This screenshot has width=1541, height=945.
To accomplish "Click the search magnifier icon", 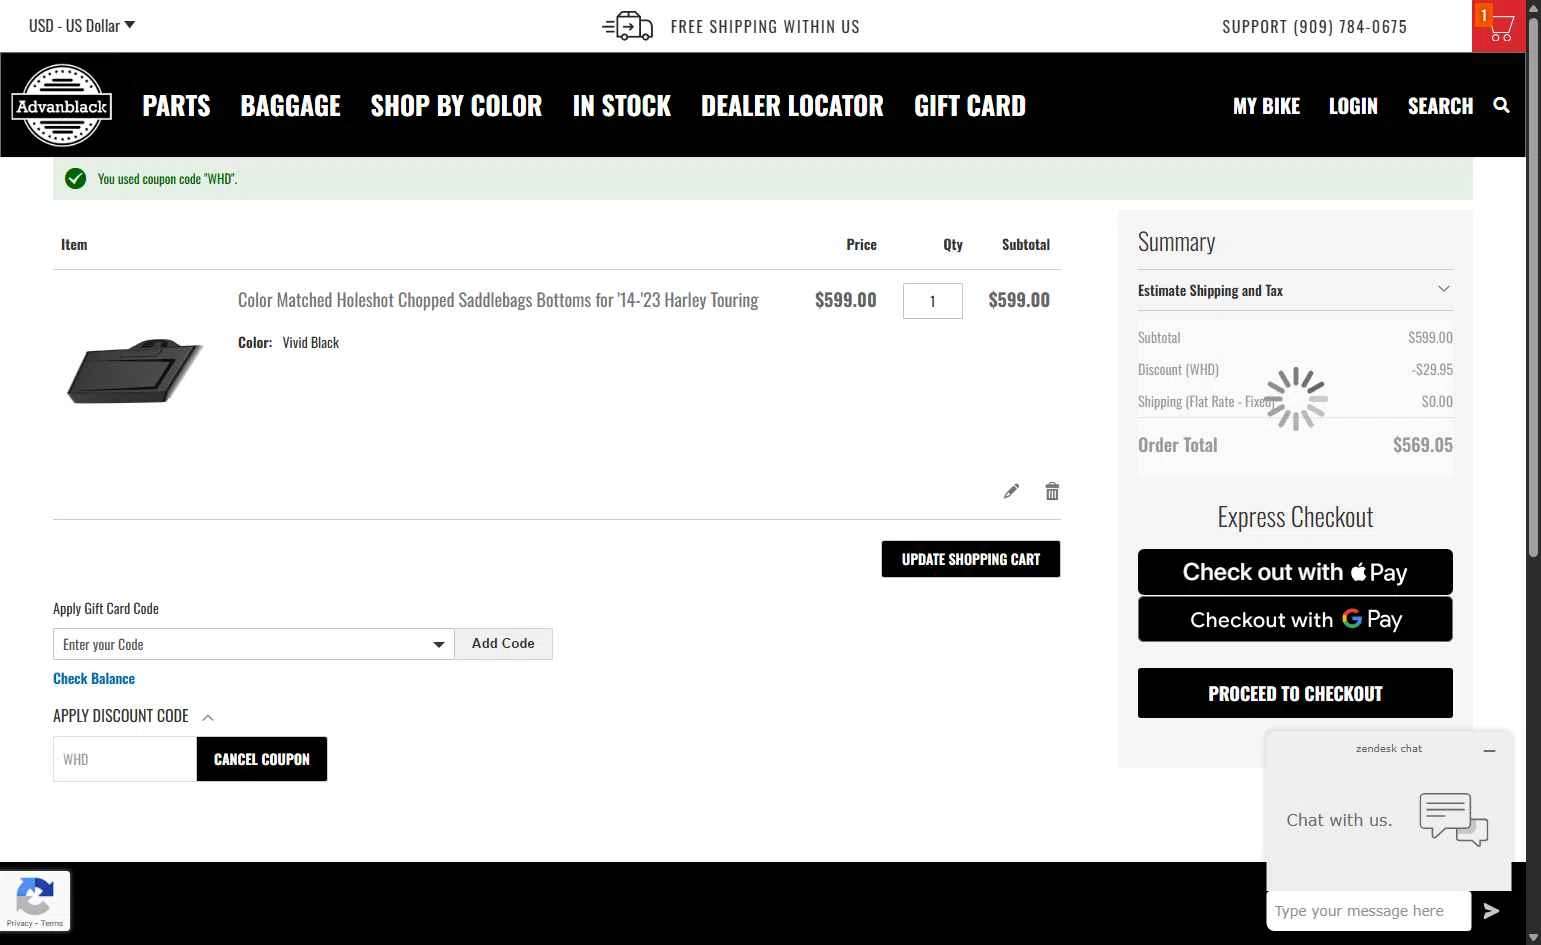I will pyautogui.click(x=1501, y=105).
